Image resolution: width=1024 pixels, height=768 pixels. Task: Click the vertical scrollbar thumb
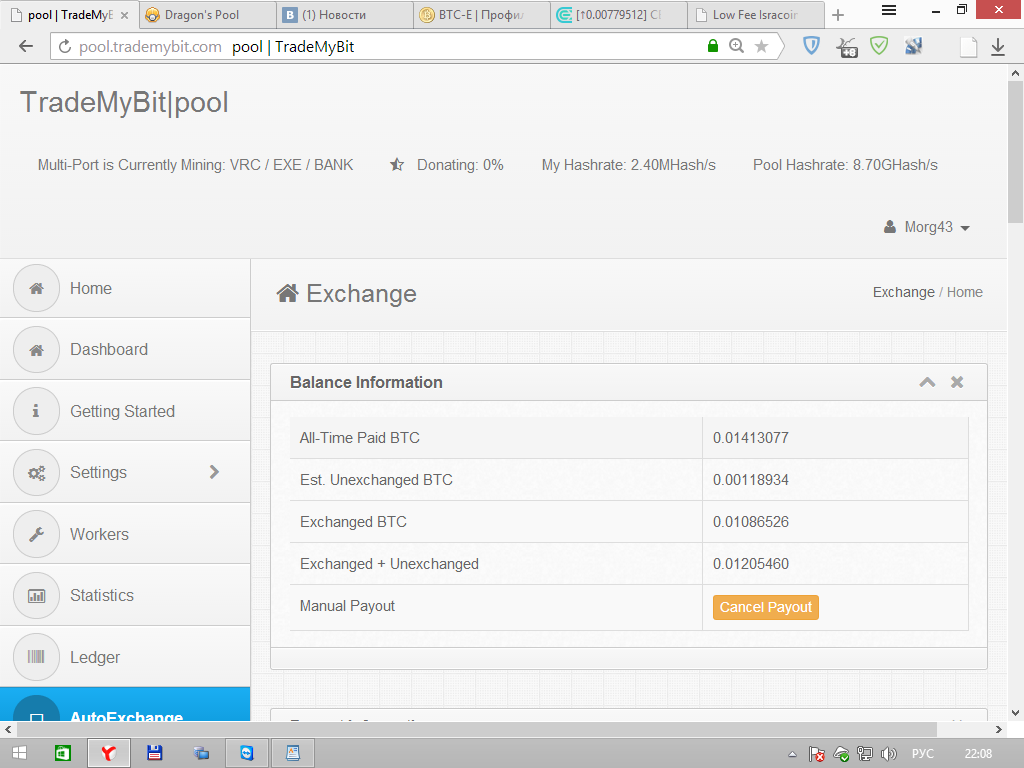coord(1015,152)
